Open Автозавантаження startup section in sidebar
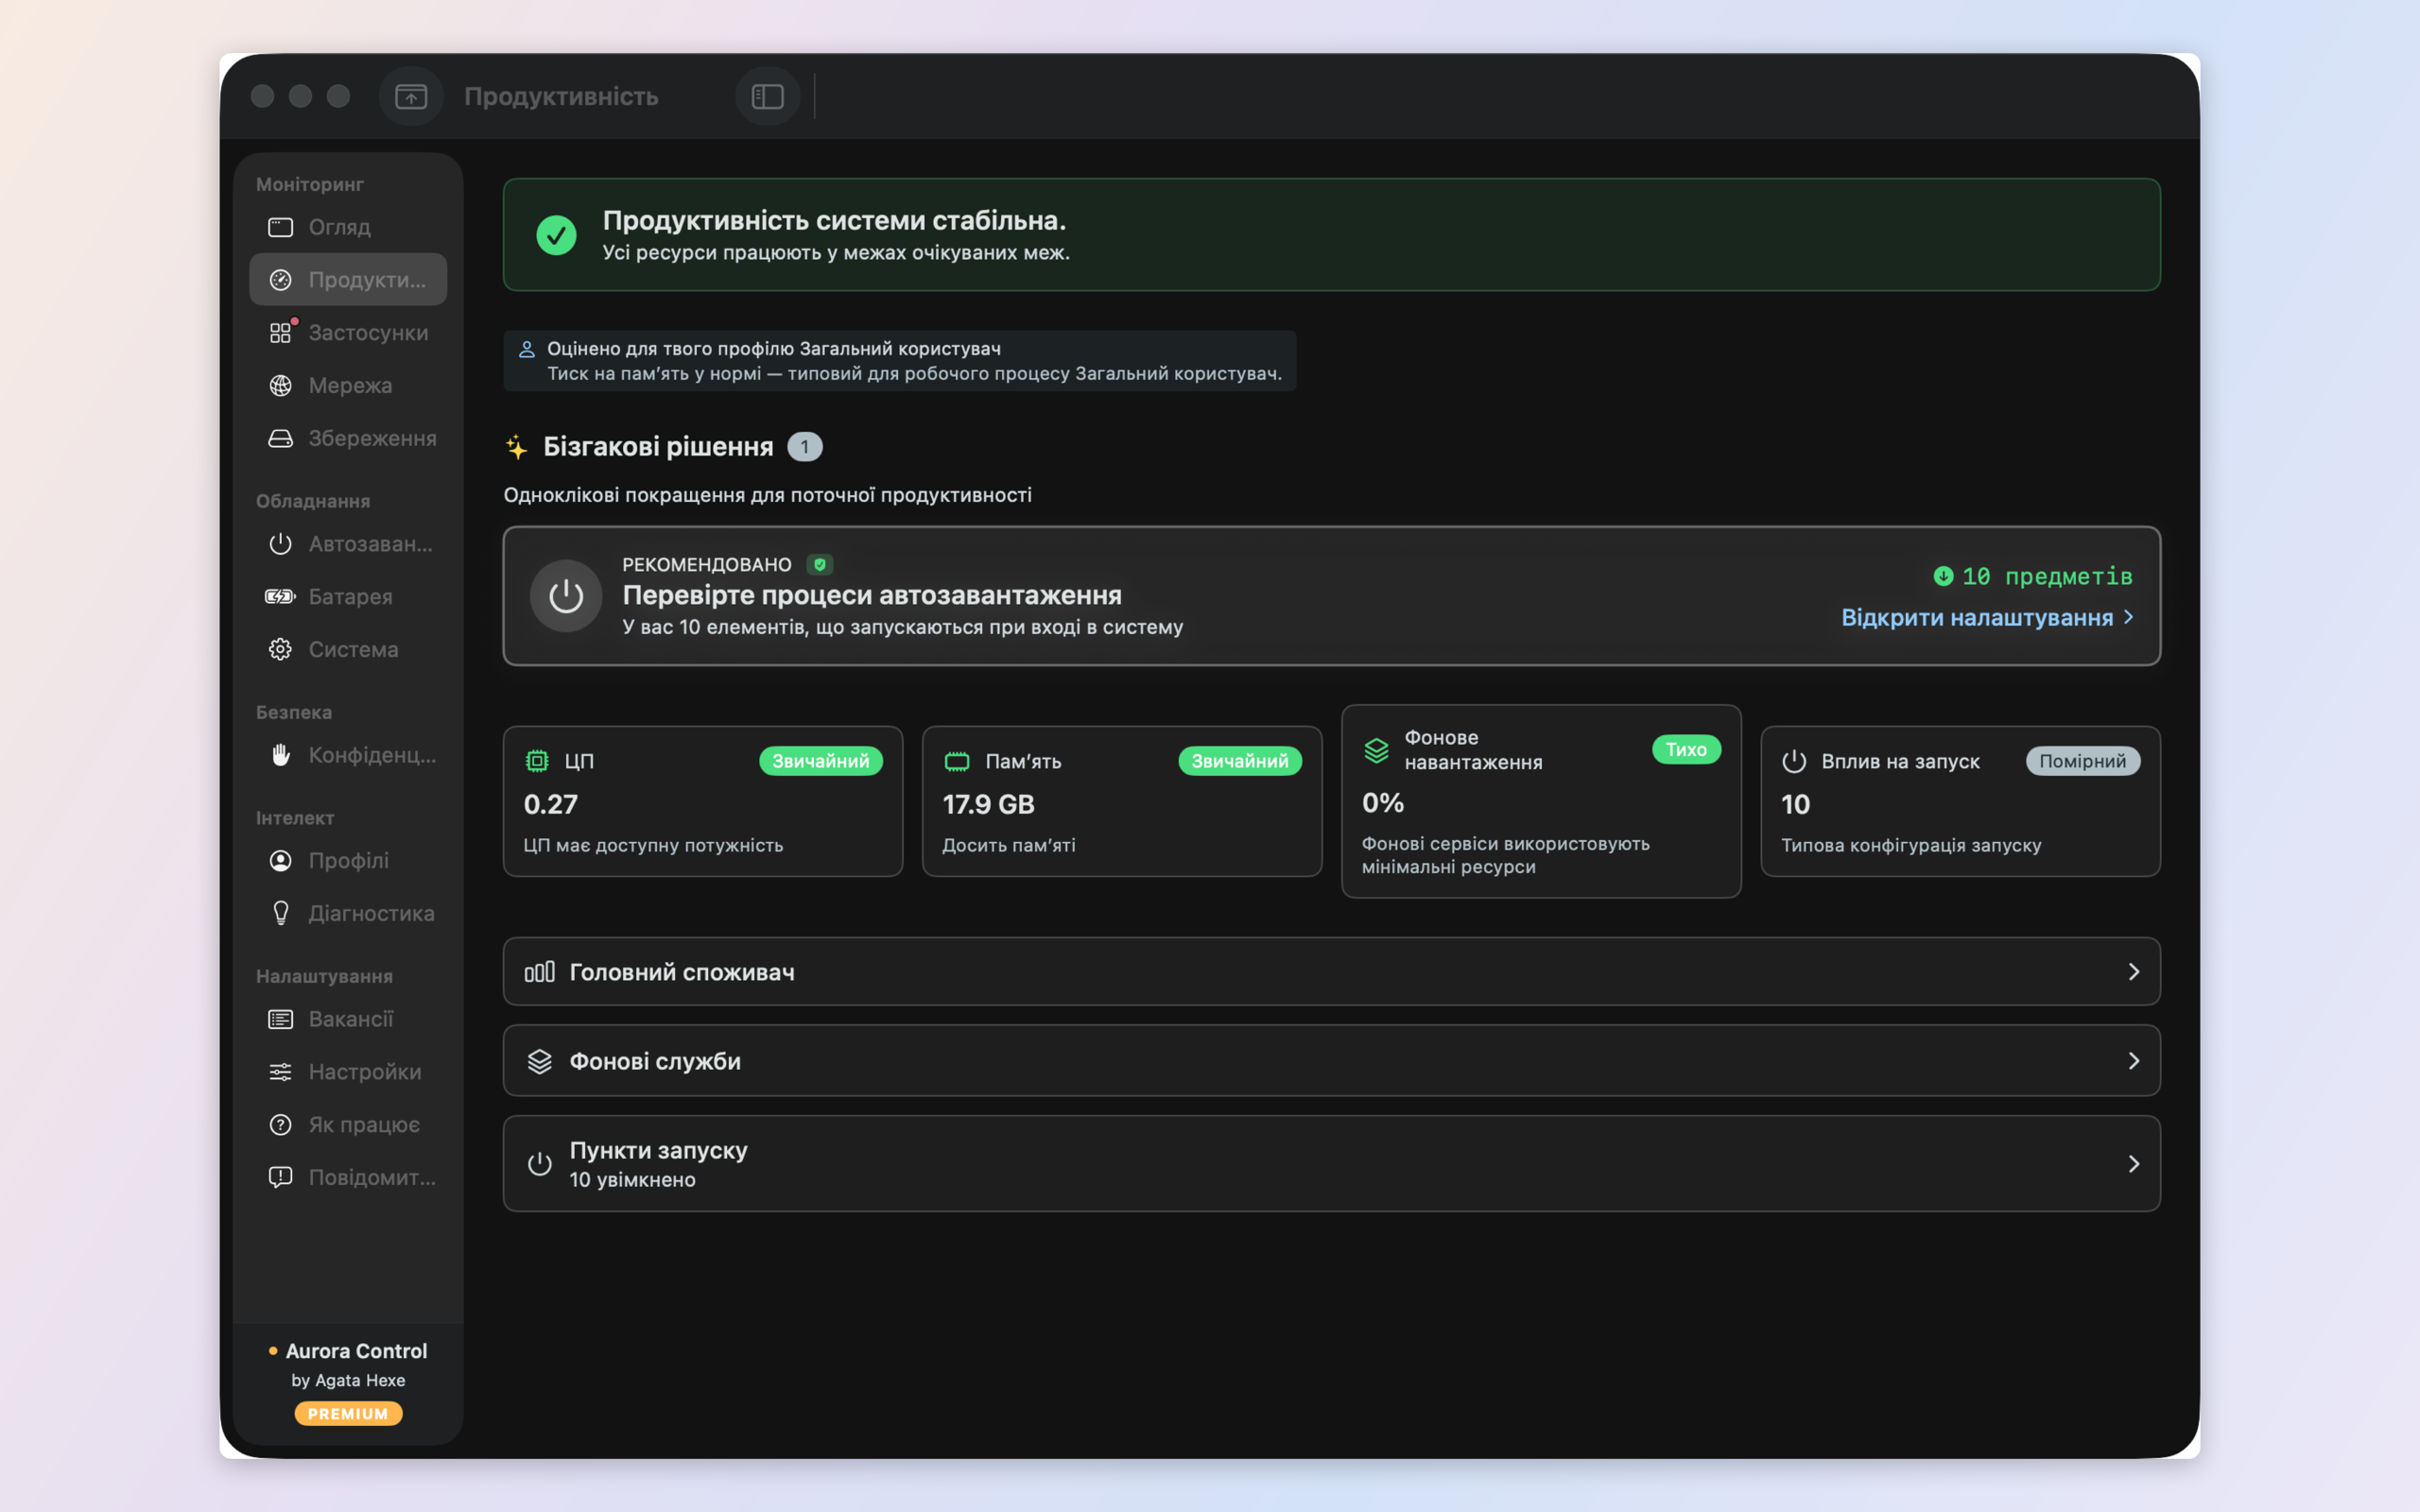Viewport: 2420px width, 1512px height. (x=348, y=544)
